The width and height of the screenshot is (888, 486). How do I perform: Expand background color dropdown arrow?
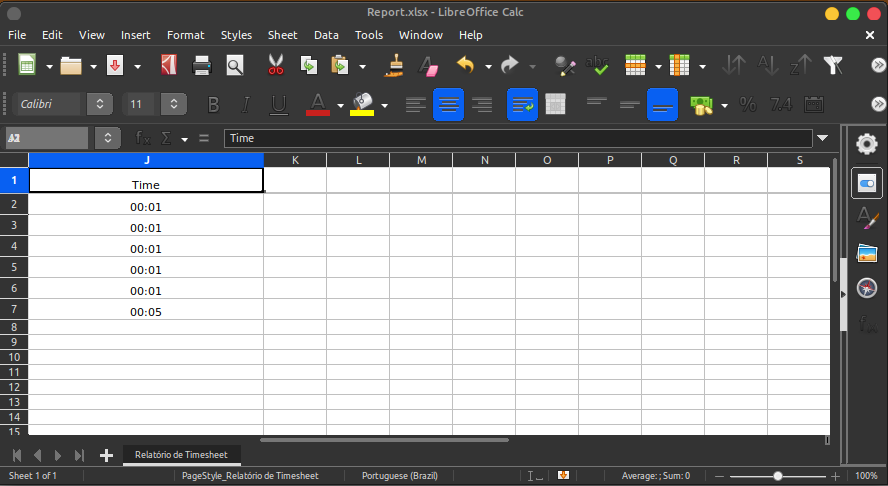(x=385, y=105)
